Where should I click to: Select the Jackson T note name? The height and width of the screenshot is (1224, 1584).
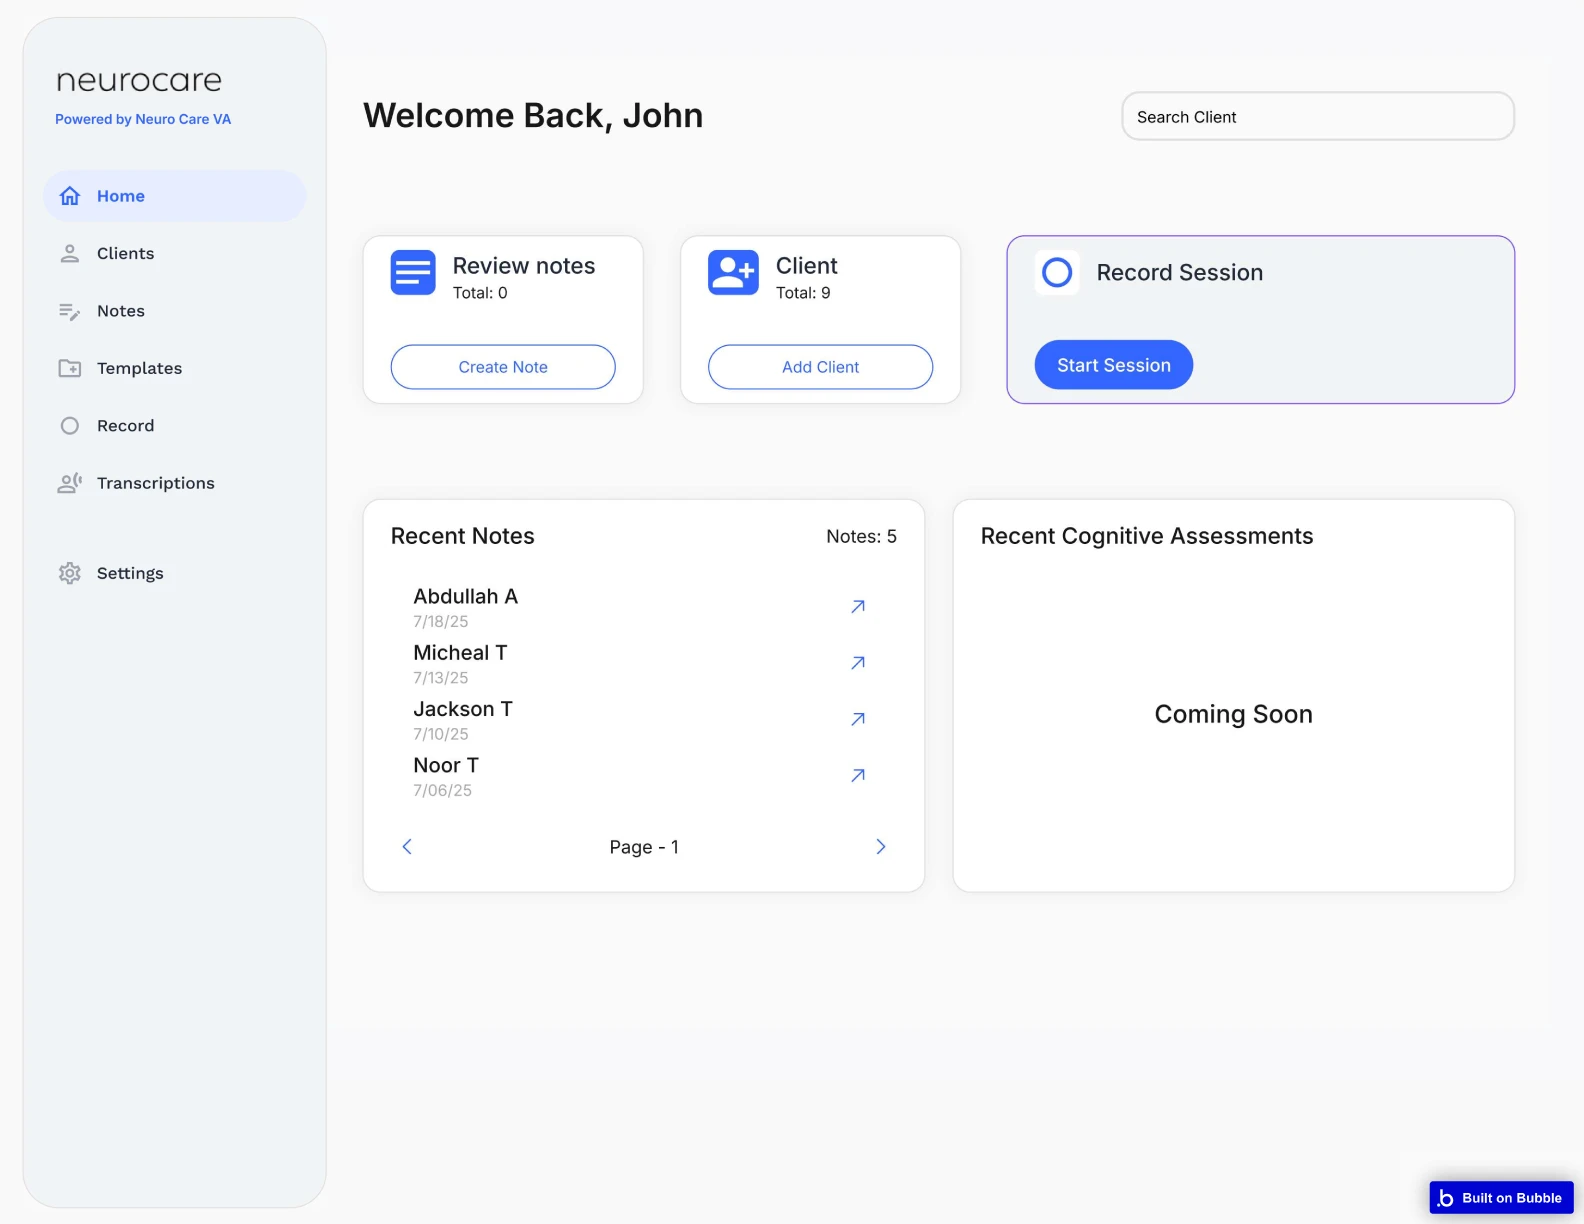click(x=463, y=709)
